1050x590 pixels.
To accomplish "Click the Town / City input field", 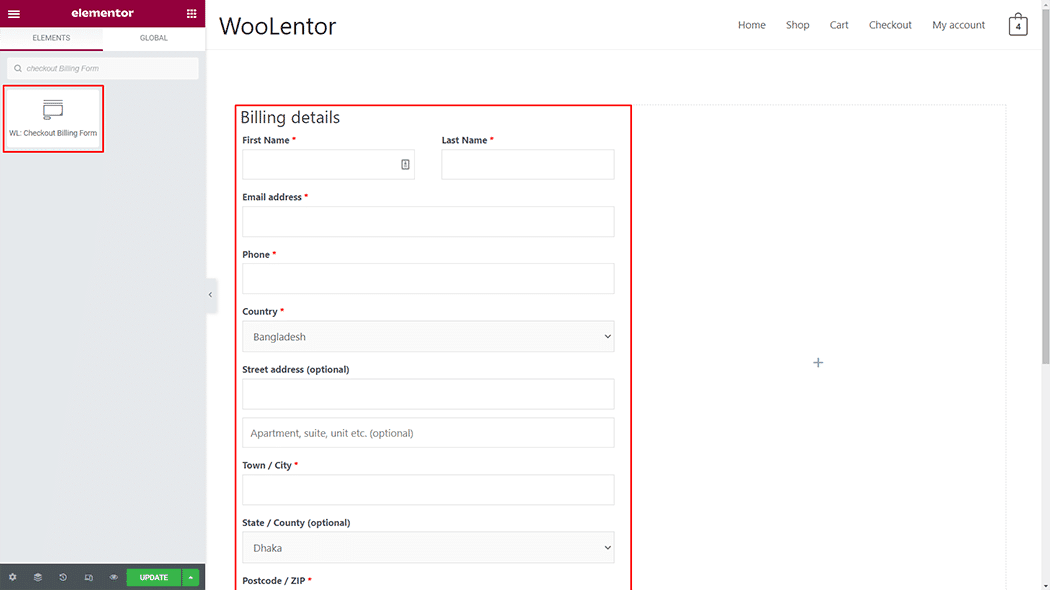I will click(x=428, y=490).
